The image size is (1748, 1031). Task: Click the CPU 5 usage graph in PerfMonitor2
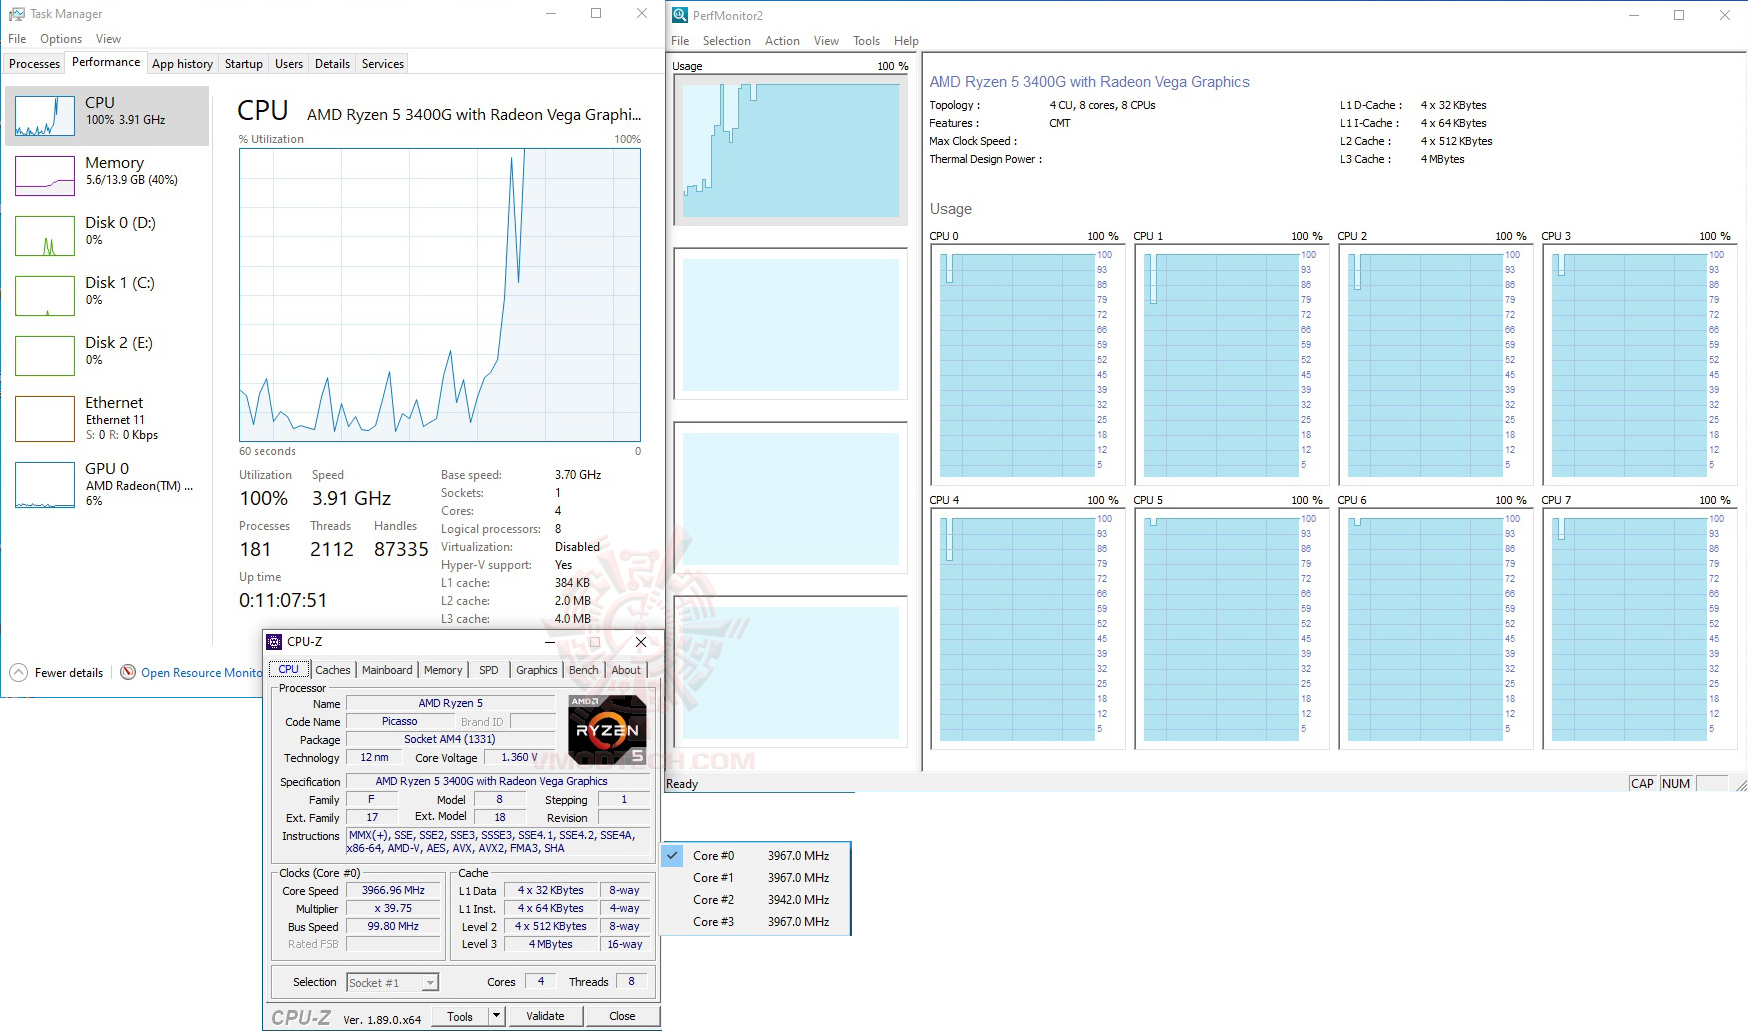pyautogui.click(x=1231, y=628)
